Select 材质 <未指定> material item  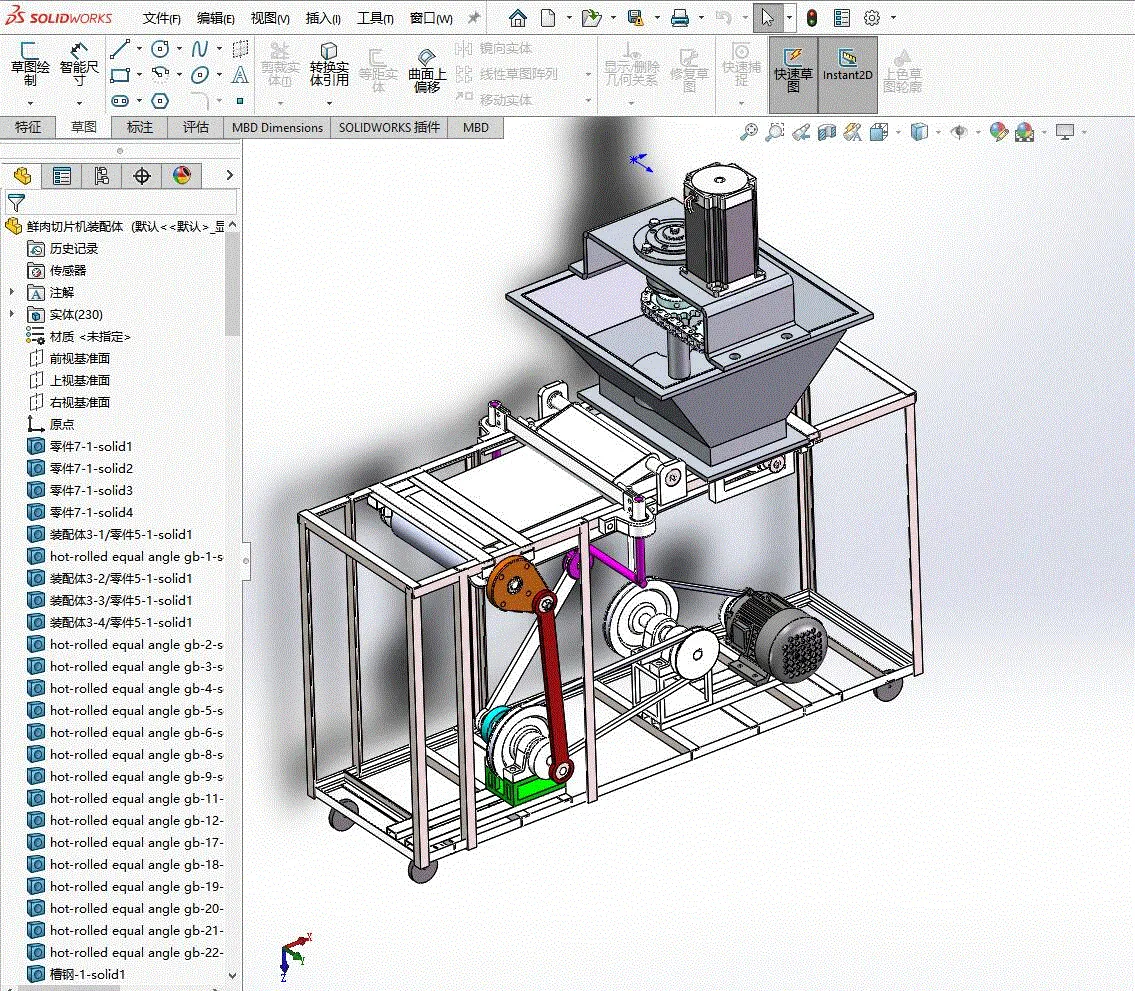tap(90, 337)
